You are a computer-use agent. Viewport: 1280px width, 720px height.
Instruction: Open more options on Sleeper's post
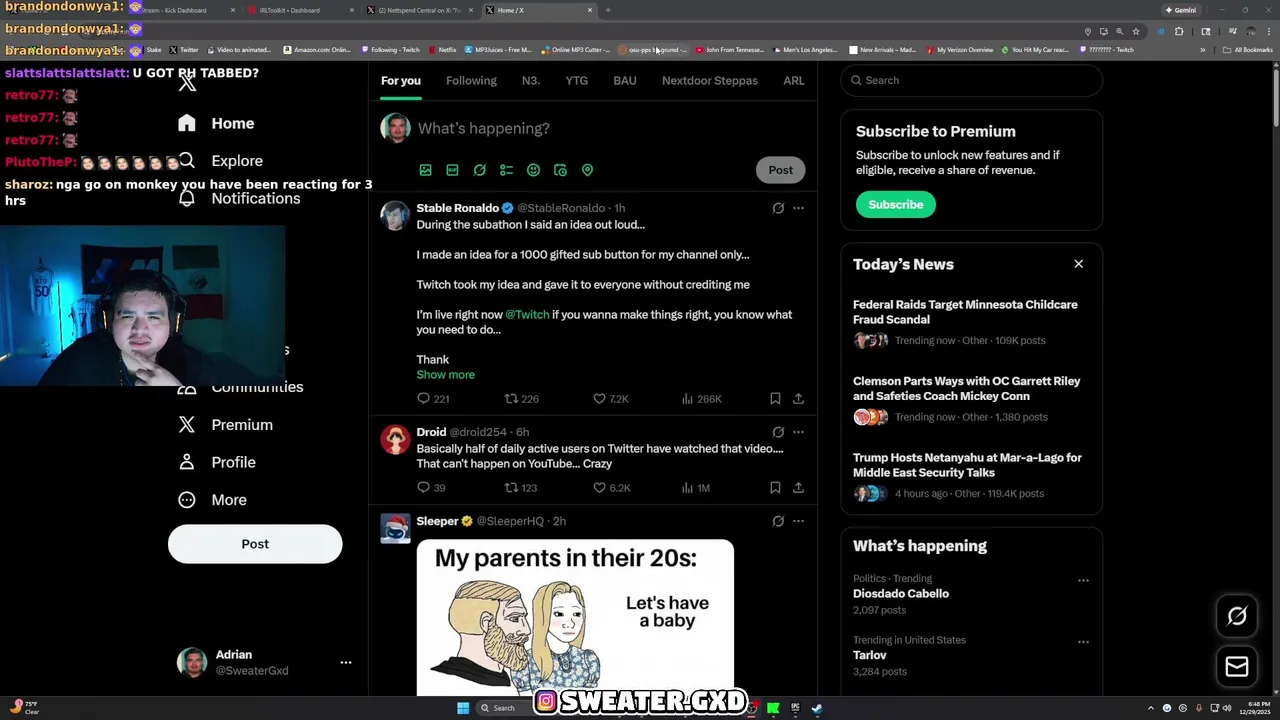pyautogui.click(x=798, y=521)
